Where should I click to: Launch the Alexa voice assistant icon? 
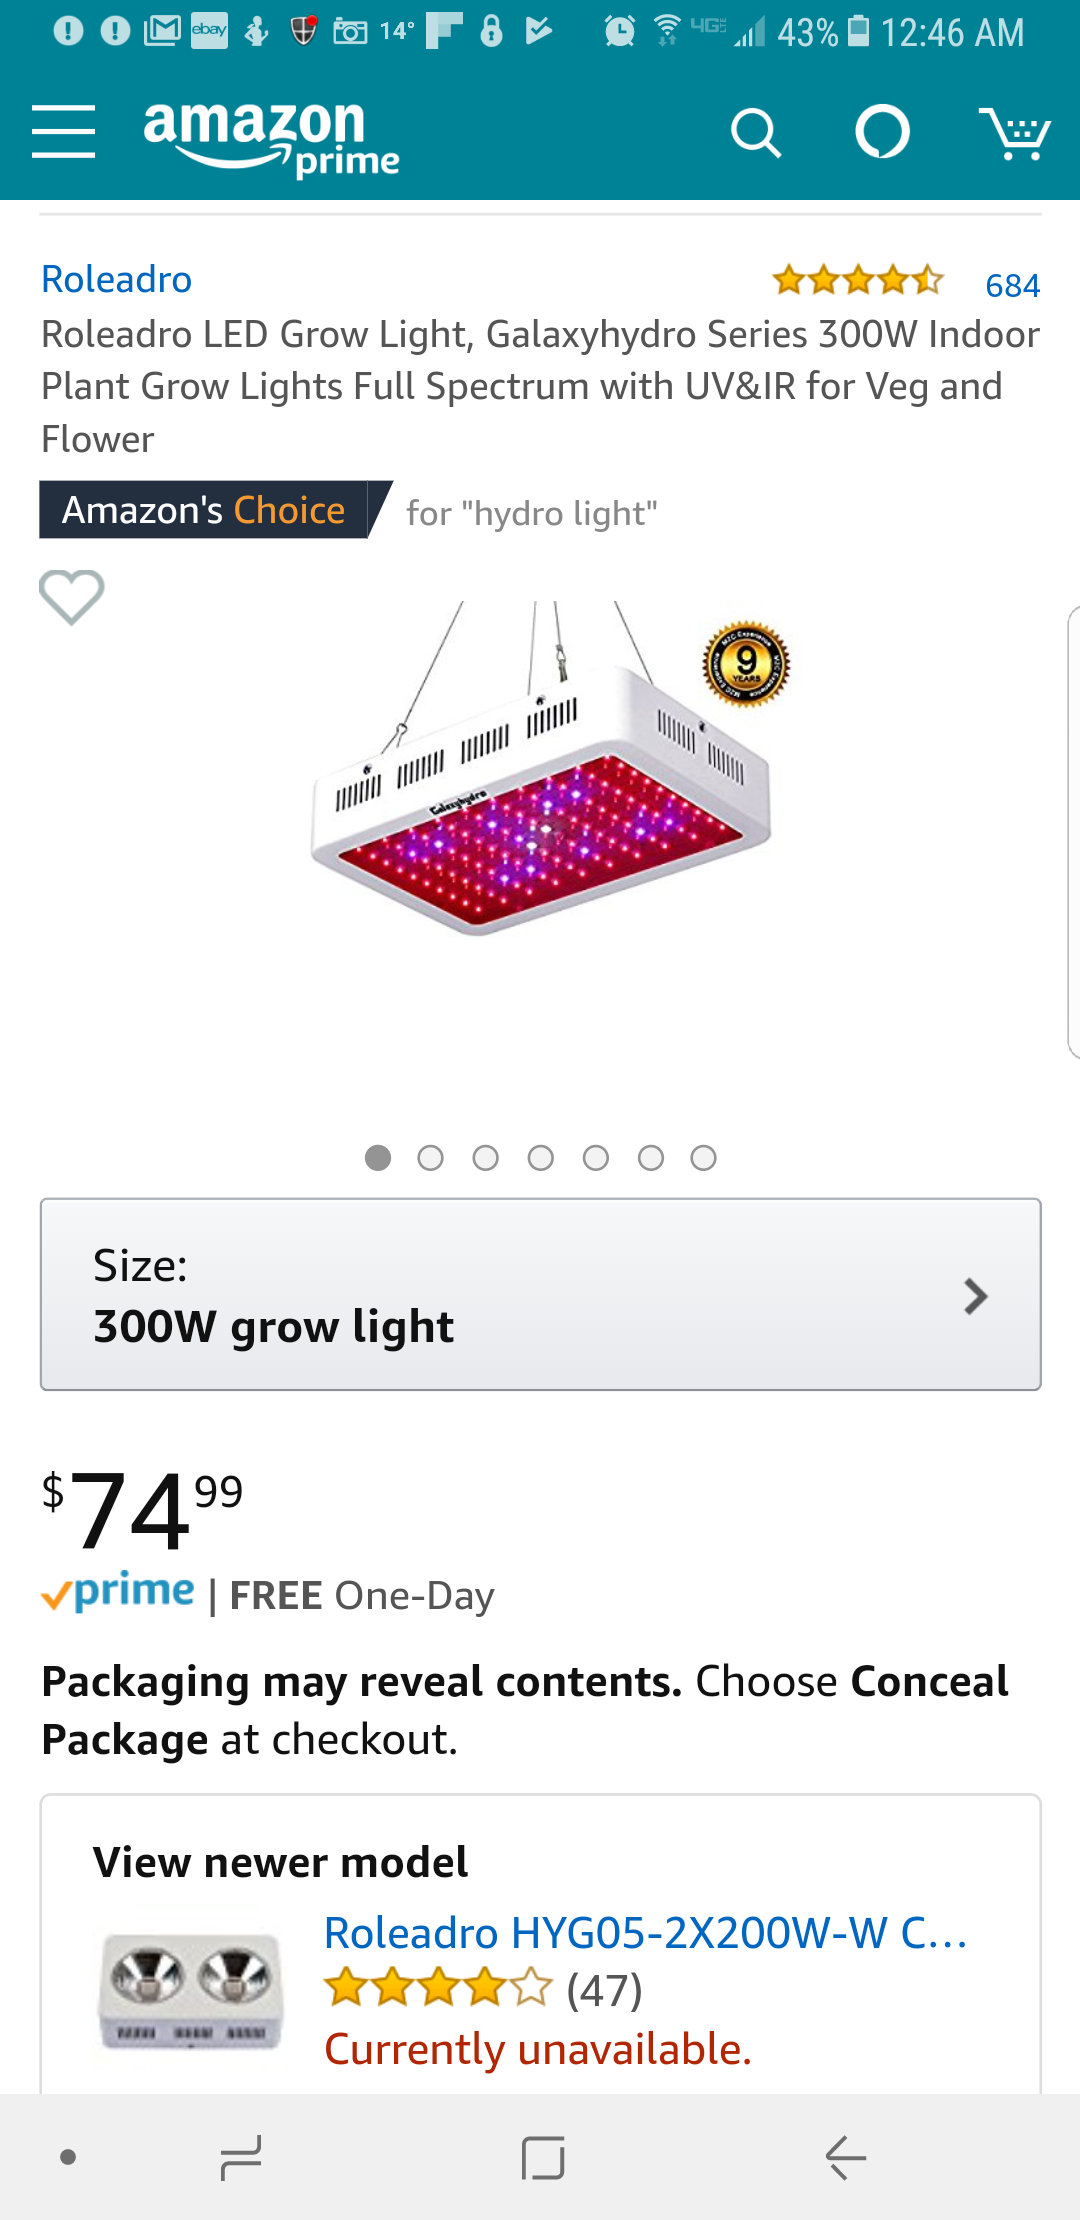[x=882, y=132]
